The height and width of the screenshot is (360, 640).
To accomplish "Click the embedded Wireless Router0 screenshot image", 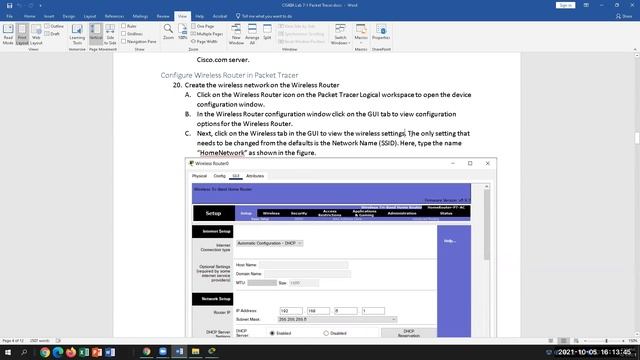I will tap(341, 247).
